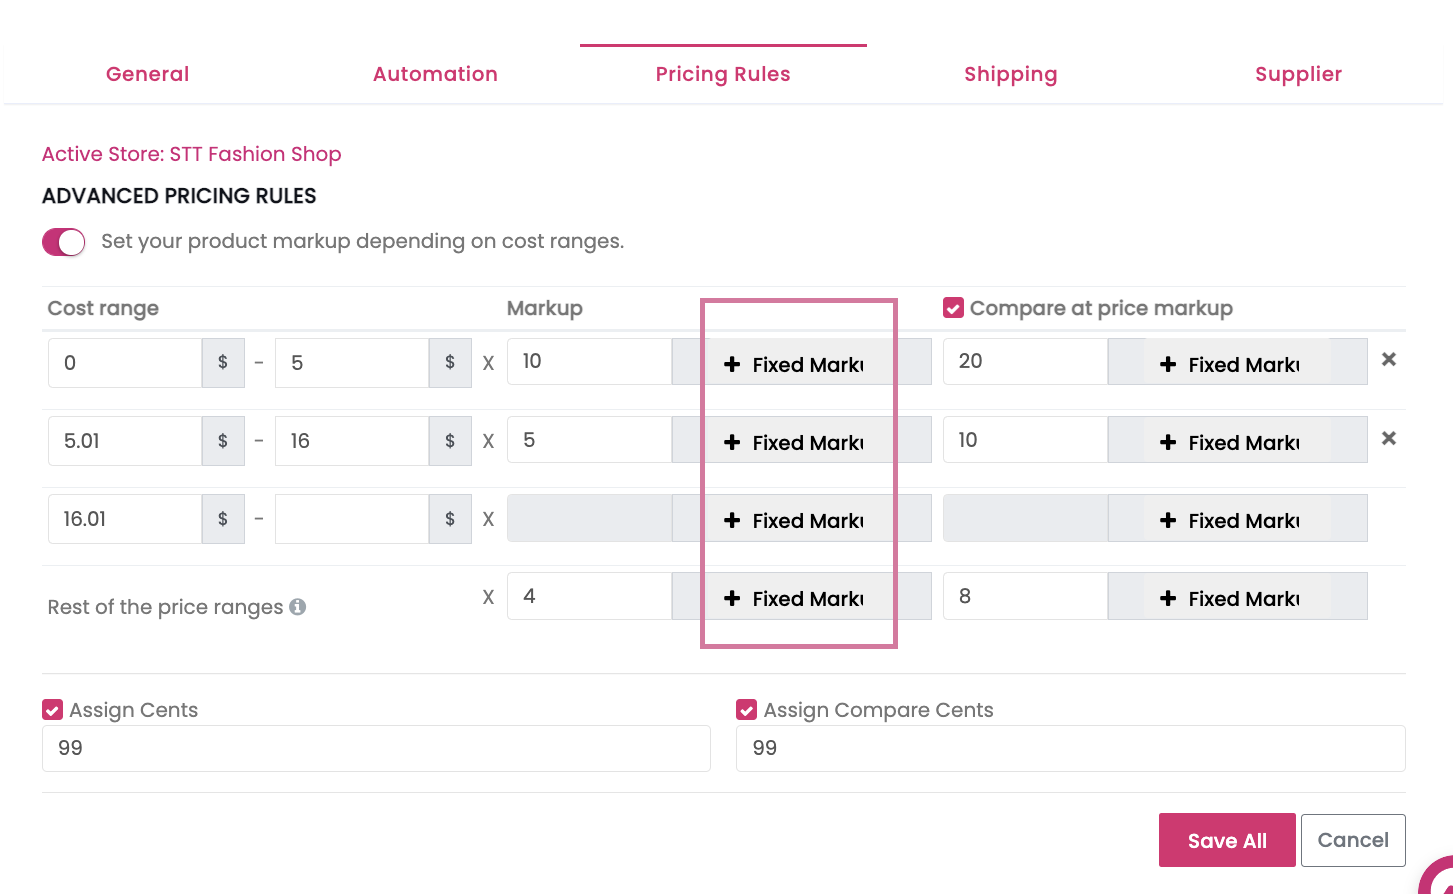Click info icon beside Rest of the price ranges
This screenshot has height=894, width=1453.
pos(297,607)
